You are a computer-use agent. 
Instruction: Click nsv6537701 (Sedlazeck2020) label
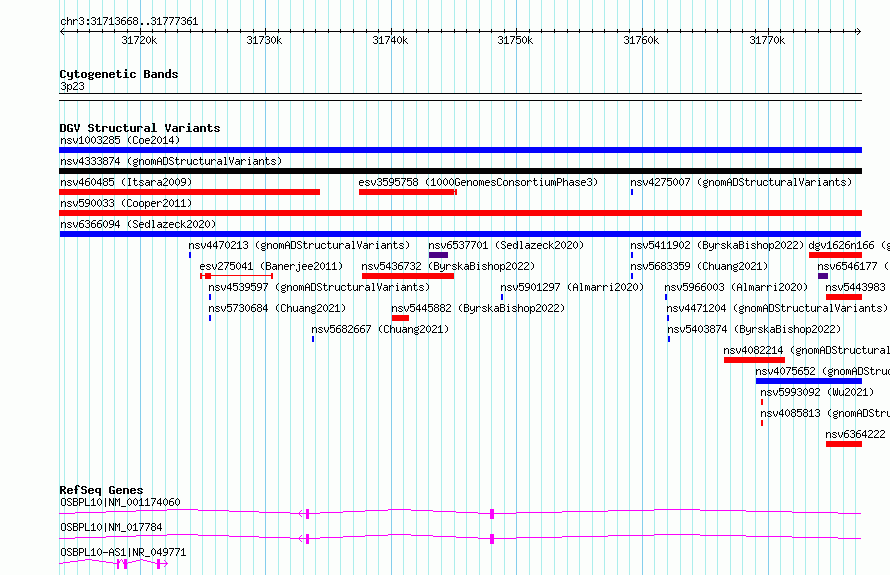pos(506,245)
